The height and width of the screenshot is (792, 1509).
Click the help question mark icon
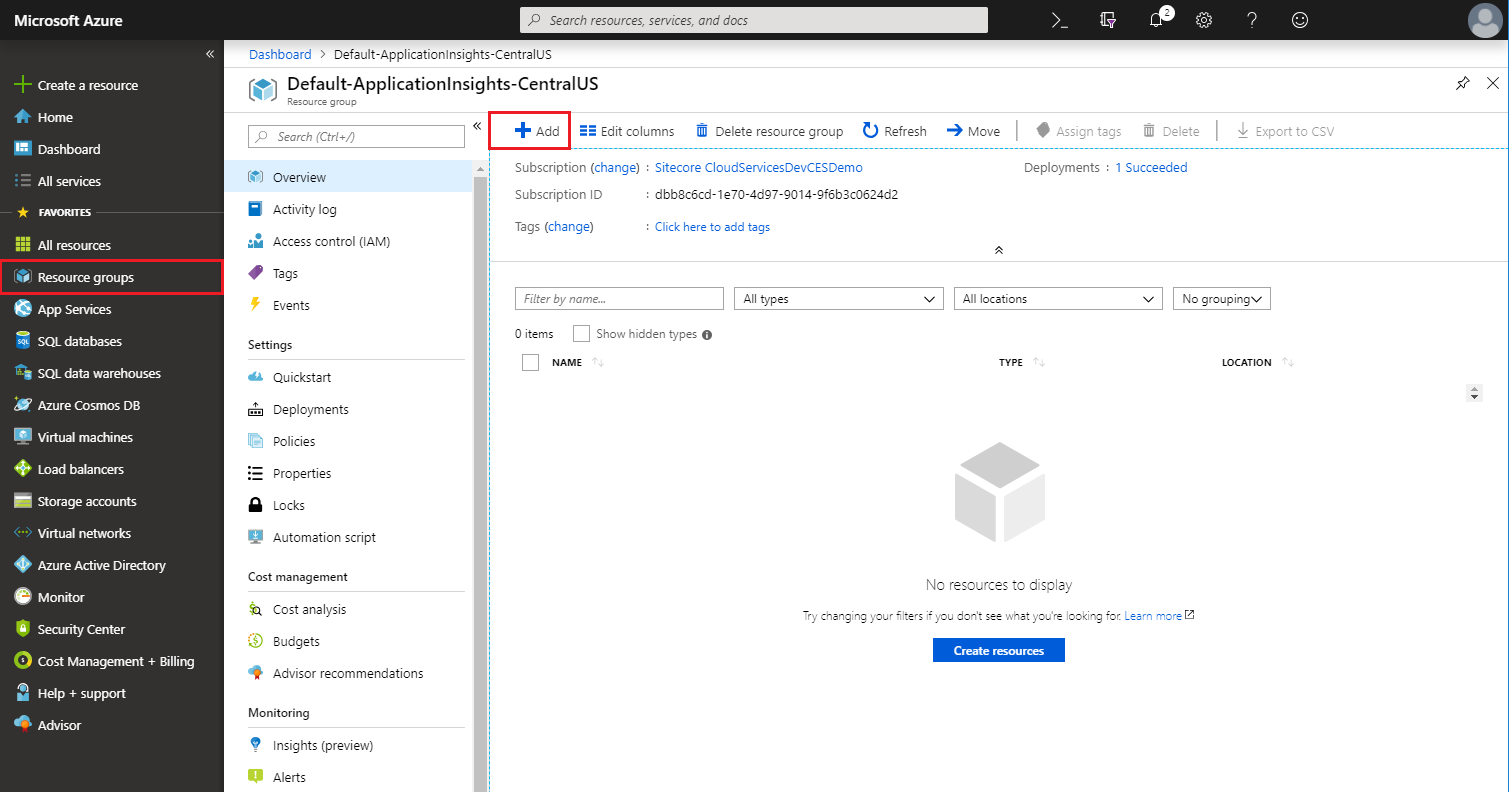click(1252, 20)
